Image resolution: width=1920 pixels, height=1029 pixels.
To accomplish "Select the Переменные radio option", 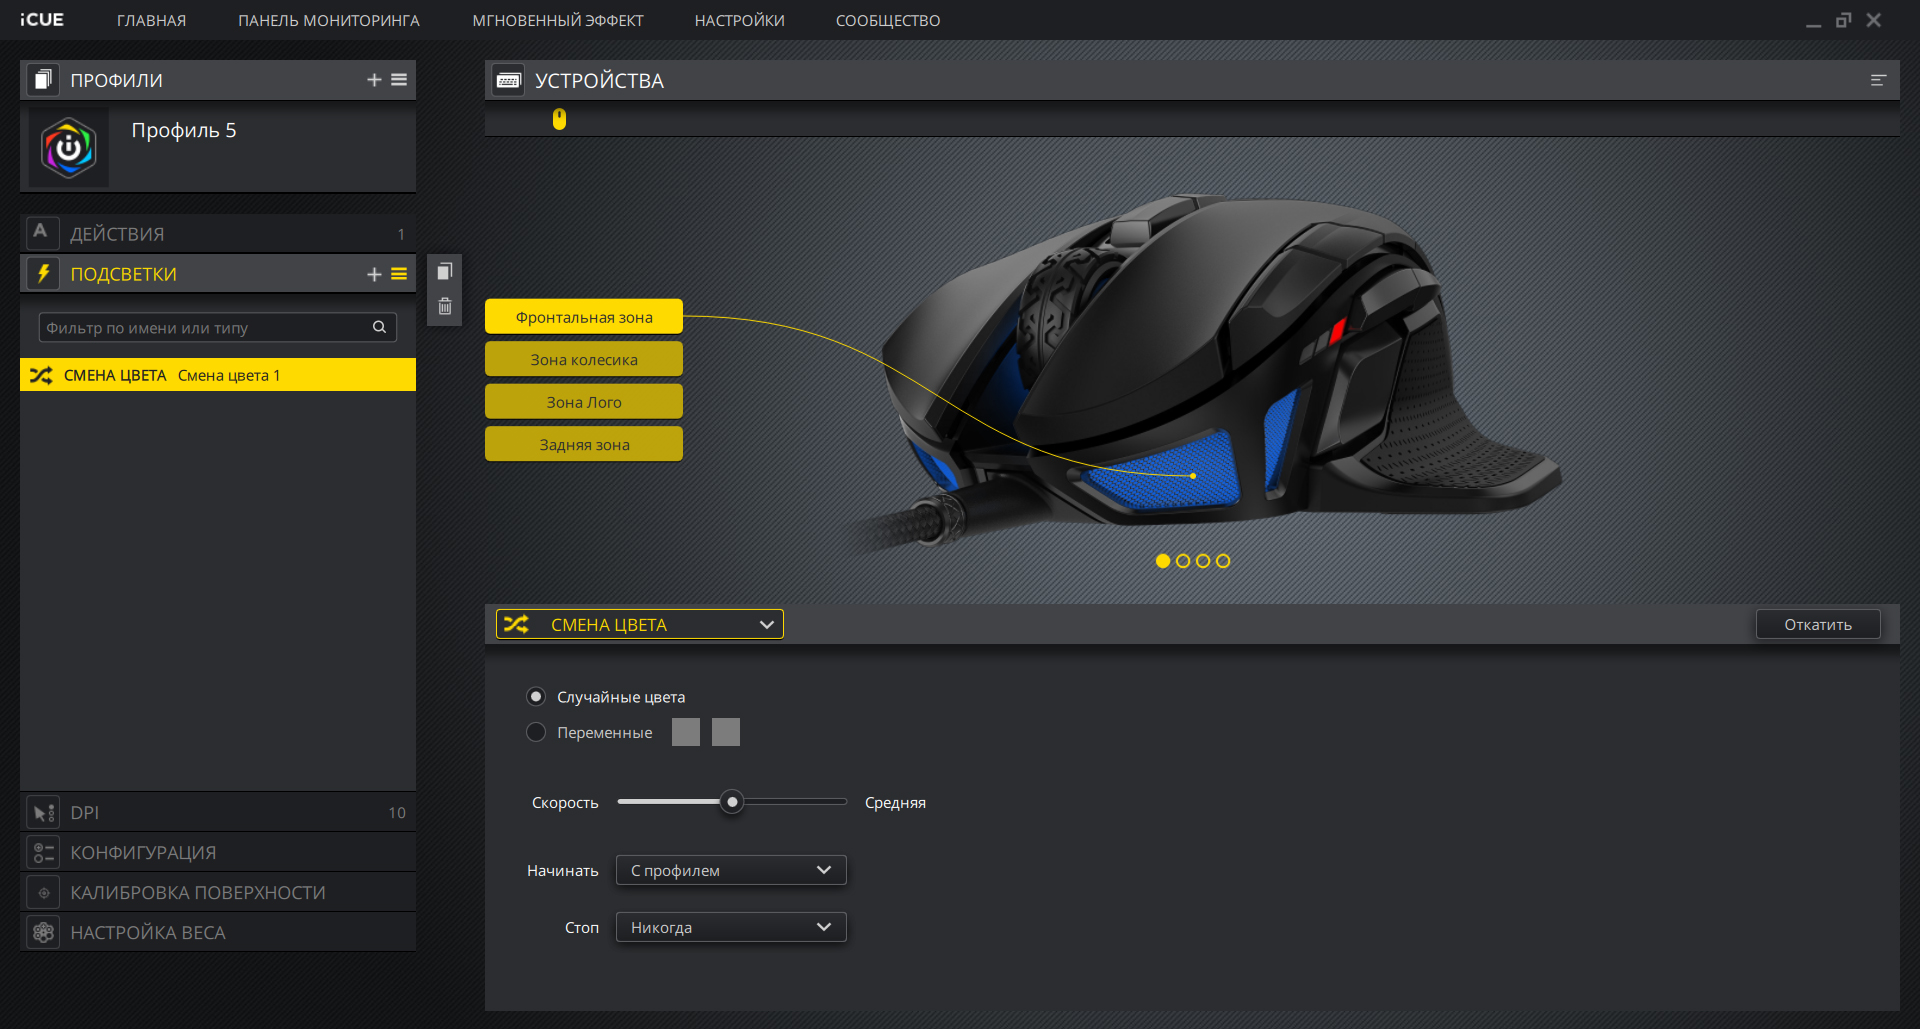I will (x=536, y=732).
